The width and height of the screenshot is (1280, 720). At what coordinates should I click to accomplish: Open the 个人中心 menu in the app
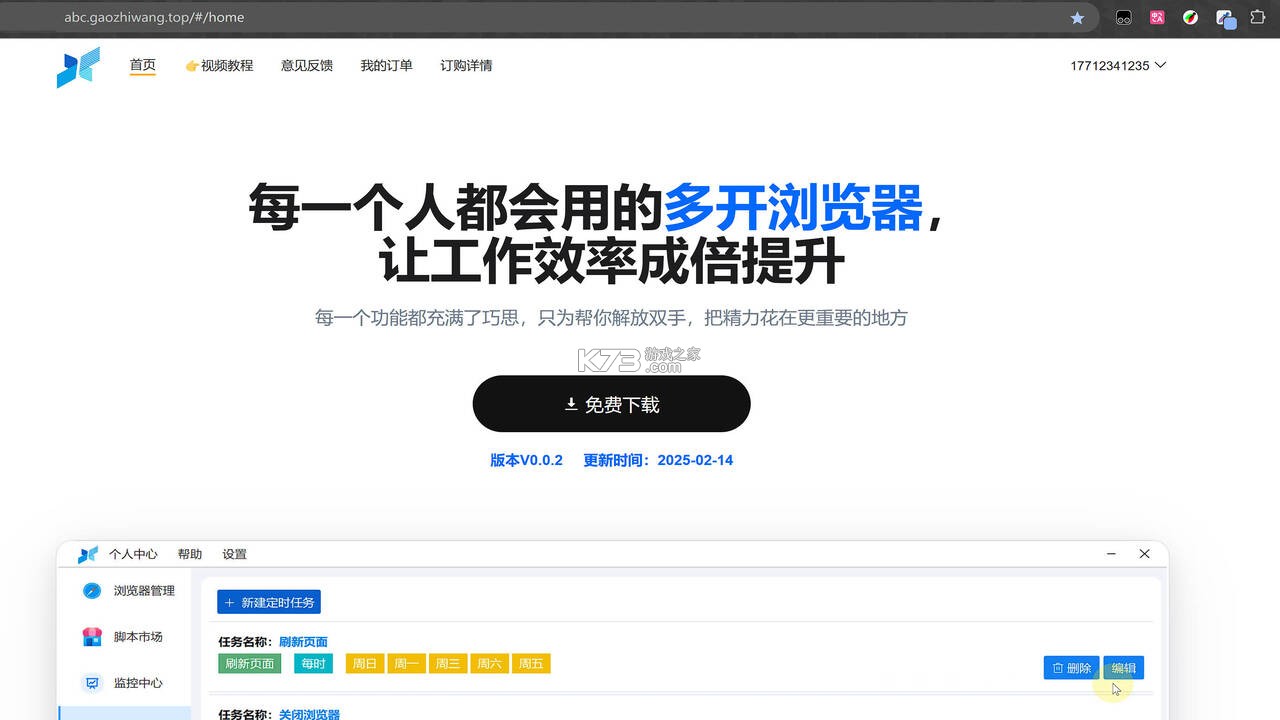[x=133, y=554]
